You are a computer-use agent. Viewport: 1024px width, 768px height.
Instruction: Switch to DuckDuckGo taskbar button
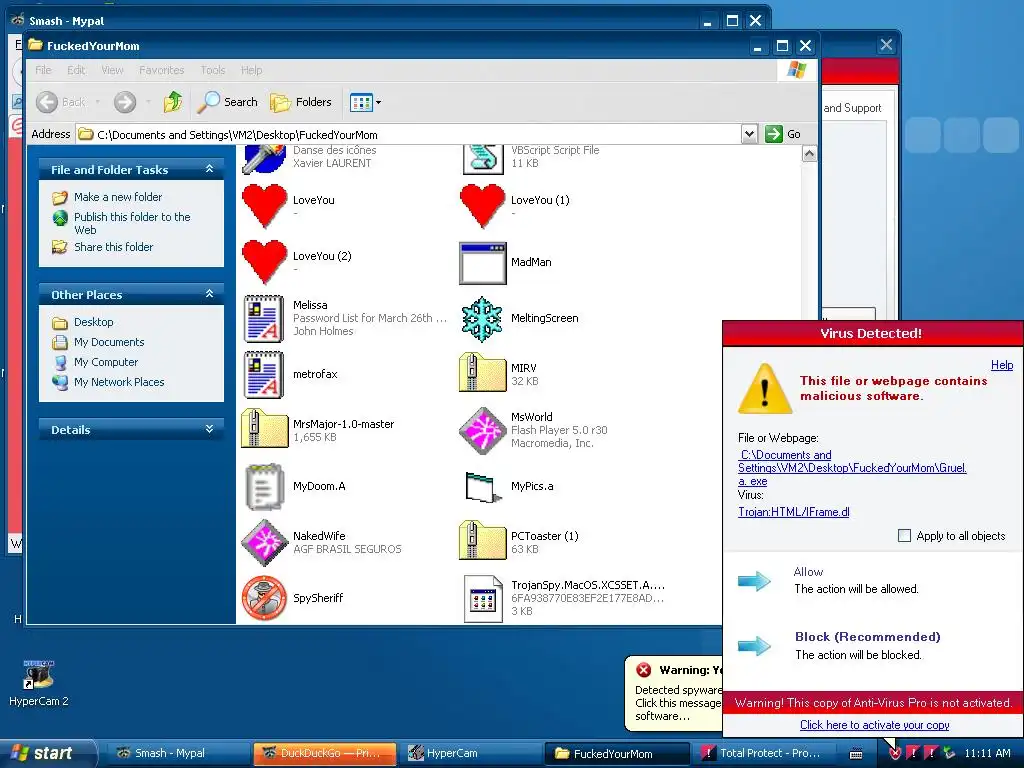pos(324,754)
